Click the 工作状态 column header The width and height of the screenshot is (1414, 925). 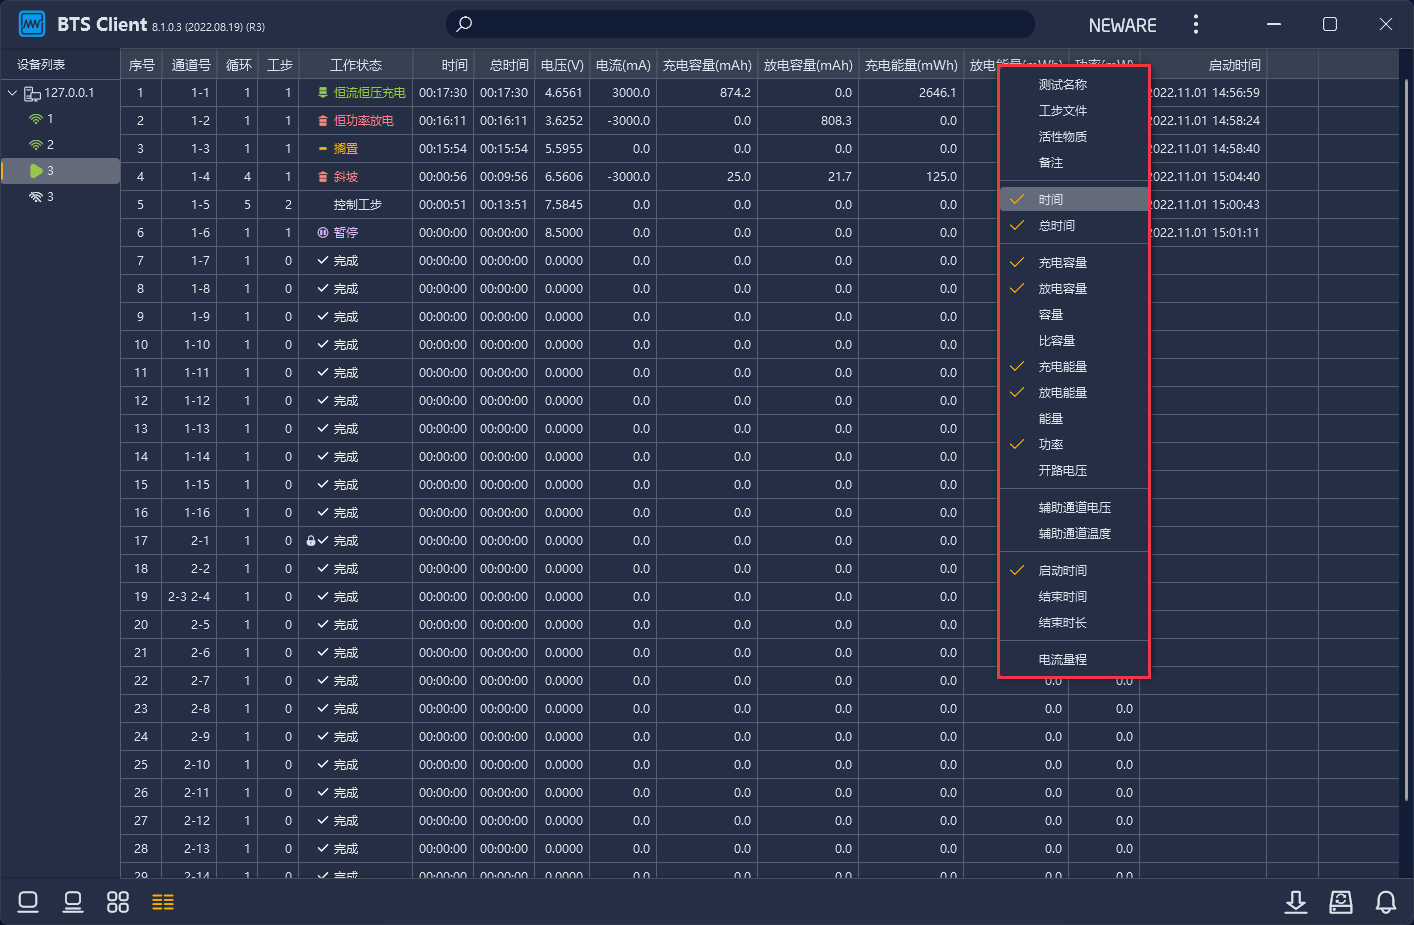click(355, 65)
